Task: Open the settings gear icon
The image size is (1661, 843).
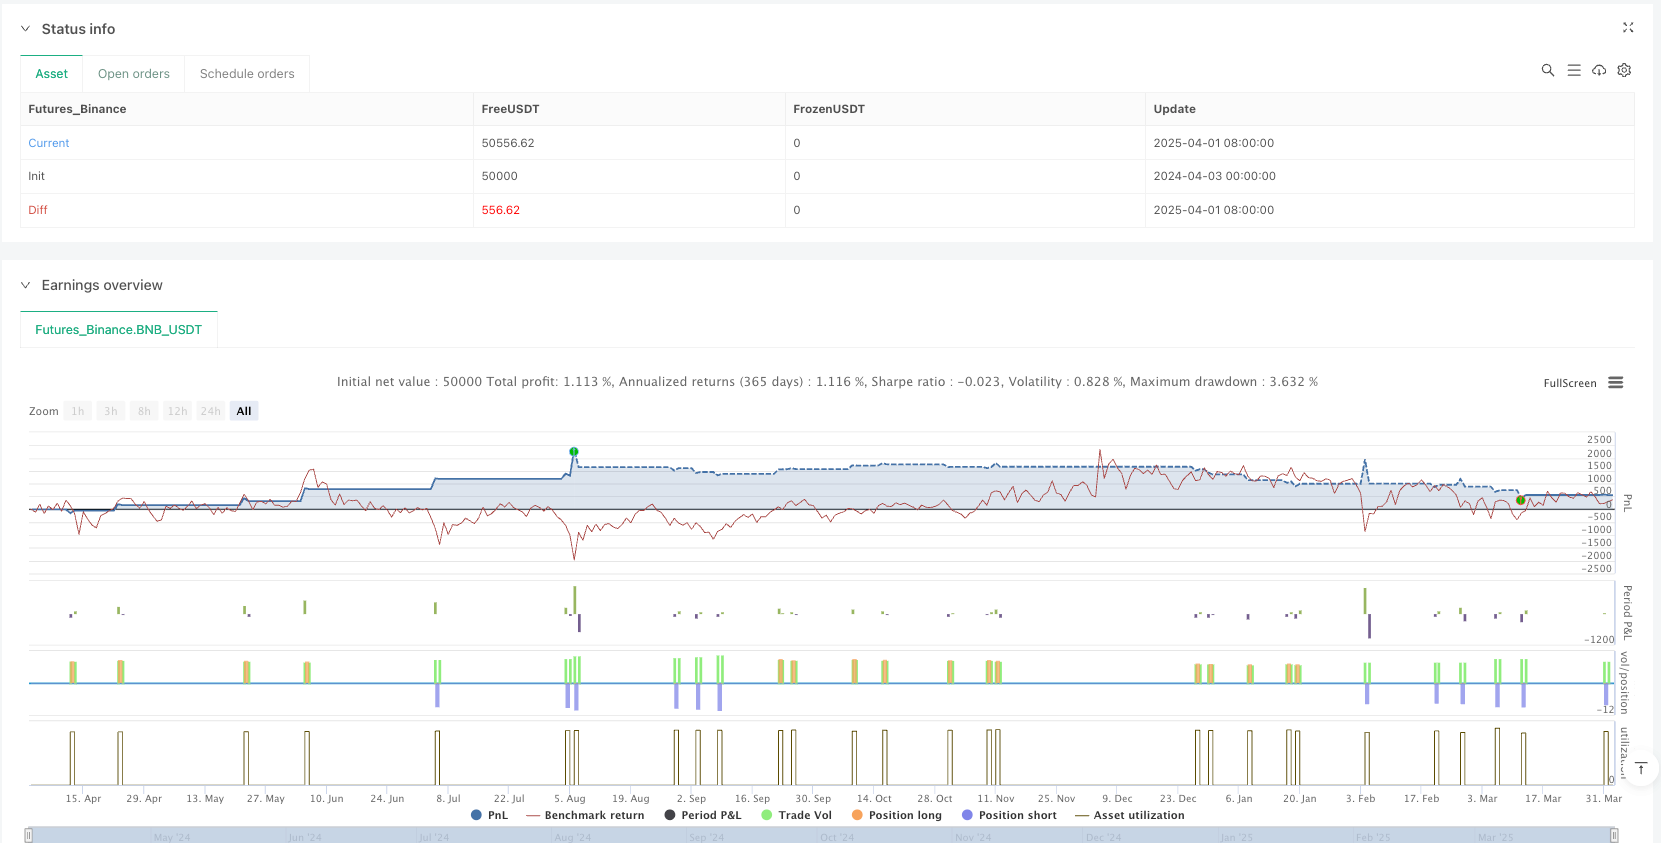Action: coord(1624,70)
